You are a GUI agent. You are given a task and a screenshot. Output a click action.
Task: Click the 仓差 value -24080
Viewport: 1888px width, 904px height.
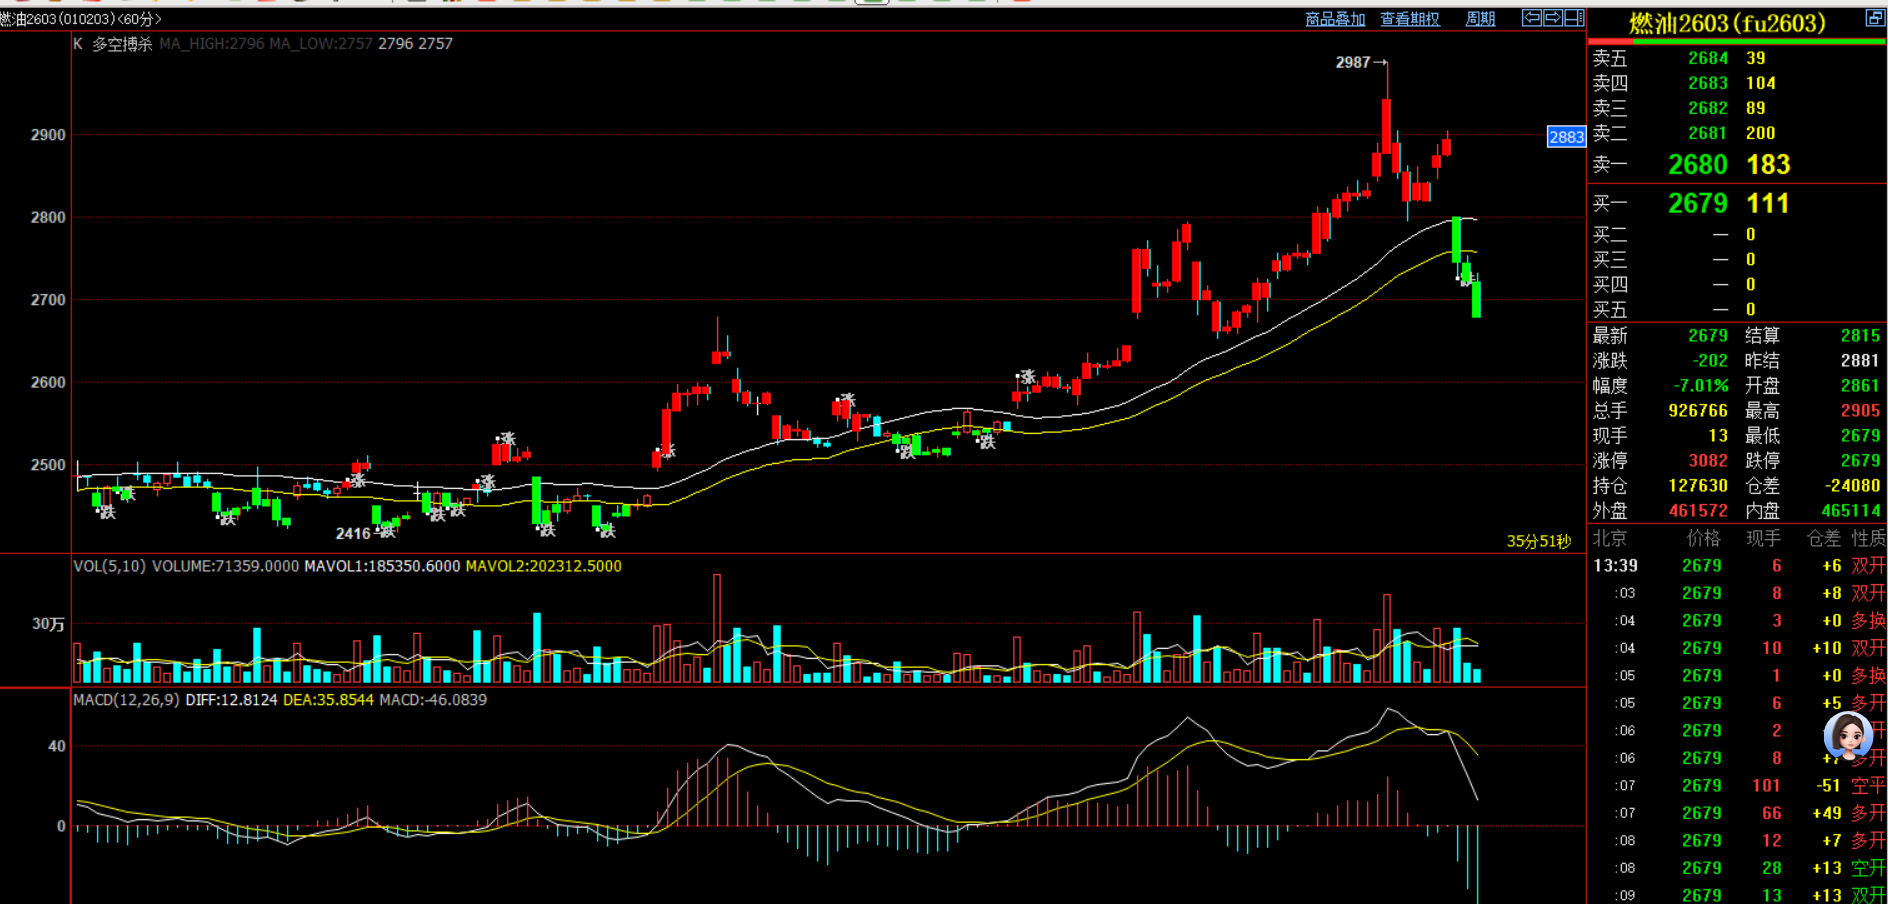tap(1852, 486)
